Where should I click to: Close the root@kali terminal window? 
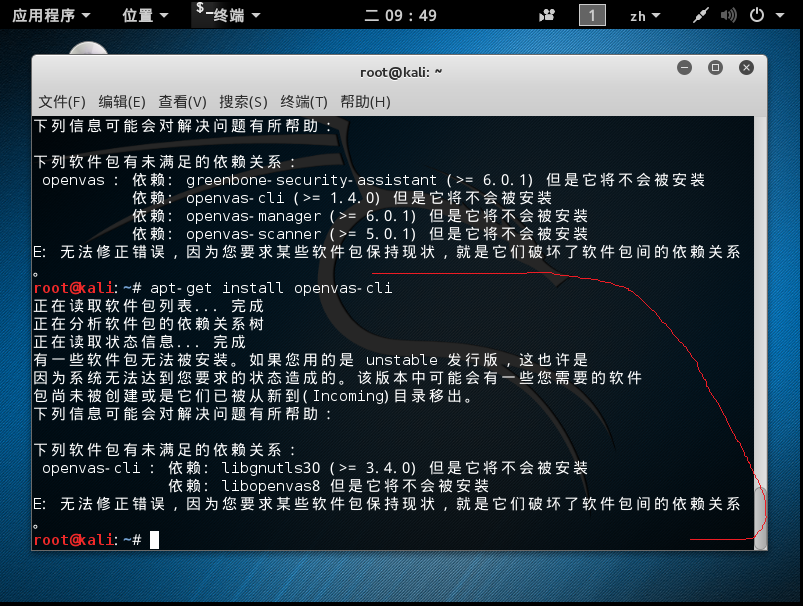(746, 68)
